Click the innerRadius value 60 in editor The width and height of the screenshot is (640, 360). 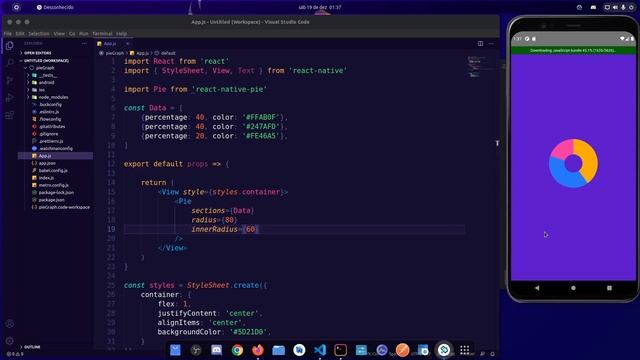tap(251, 229)
